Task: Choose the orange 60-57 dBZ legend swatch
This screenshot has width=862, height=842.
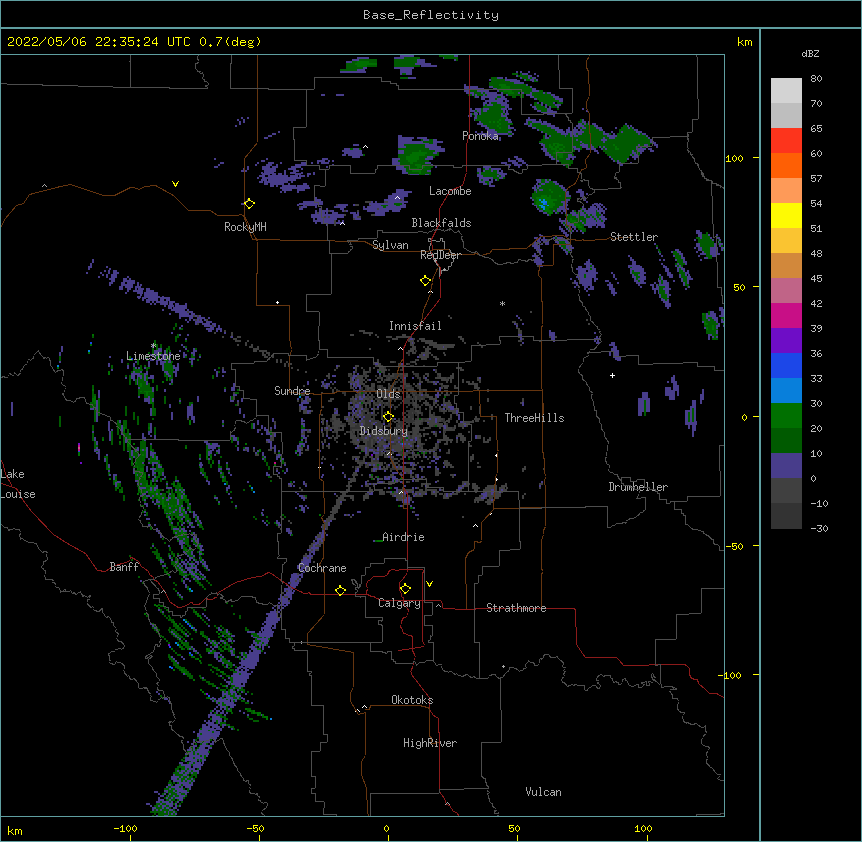Action: (x=786, y=166)
